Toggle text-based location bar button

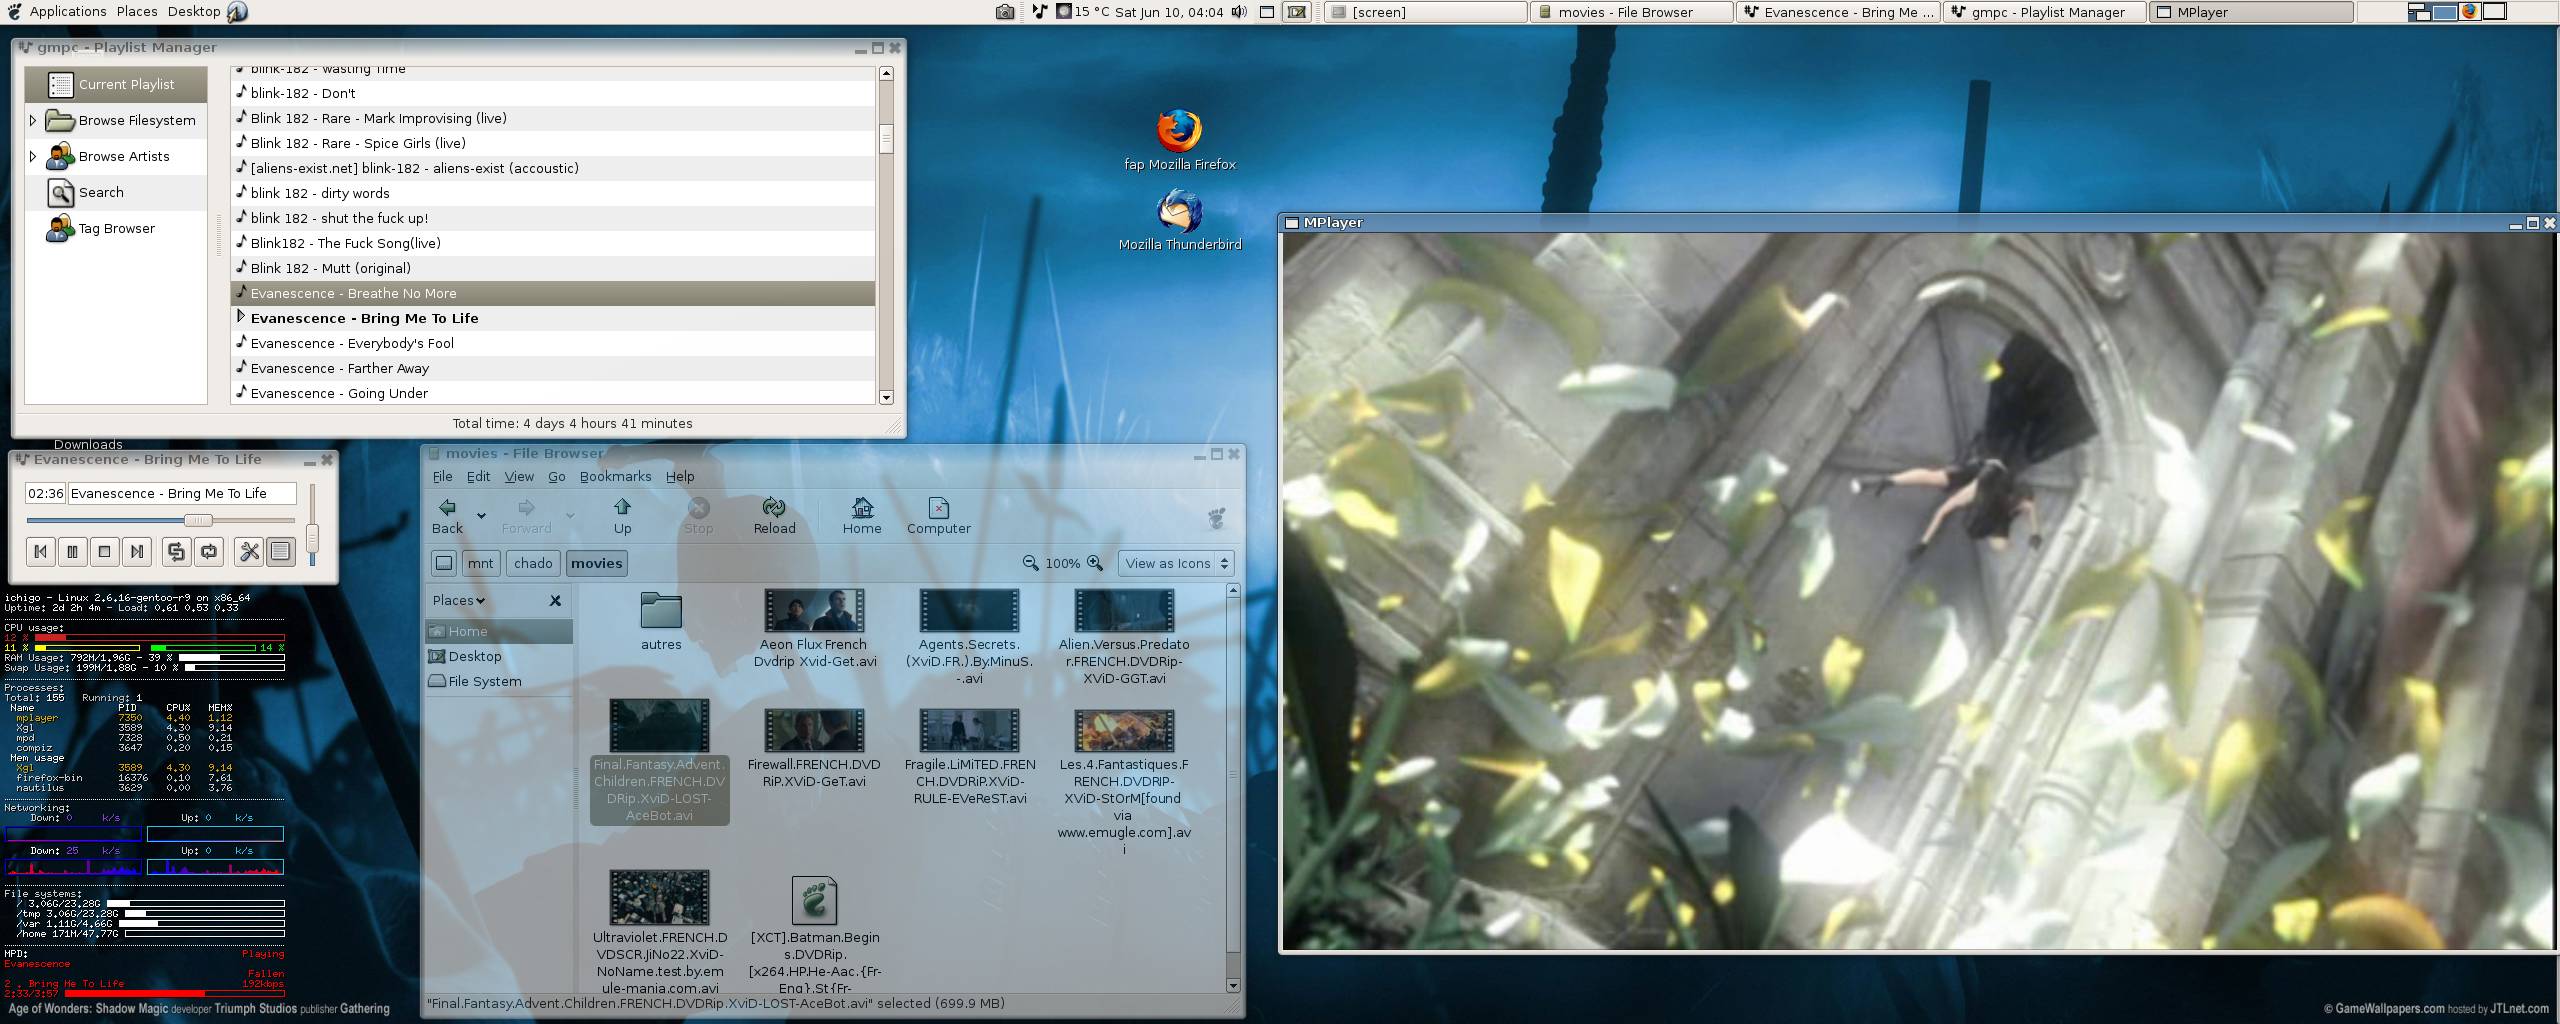click(444, 563)
